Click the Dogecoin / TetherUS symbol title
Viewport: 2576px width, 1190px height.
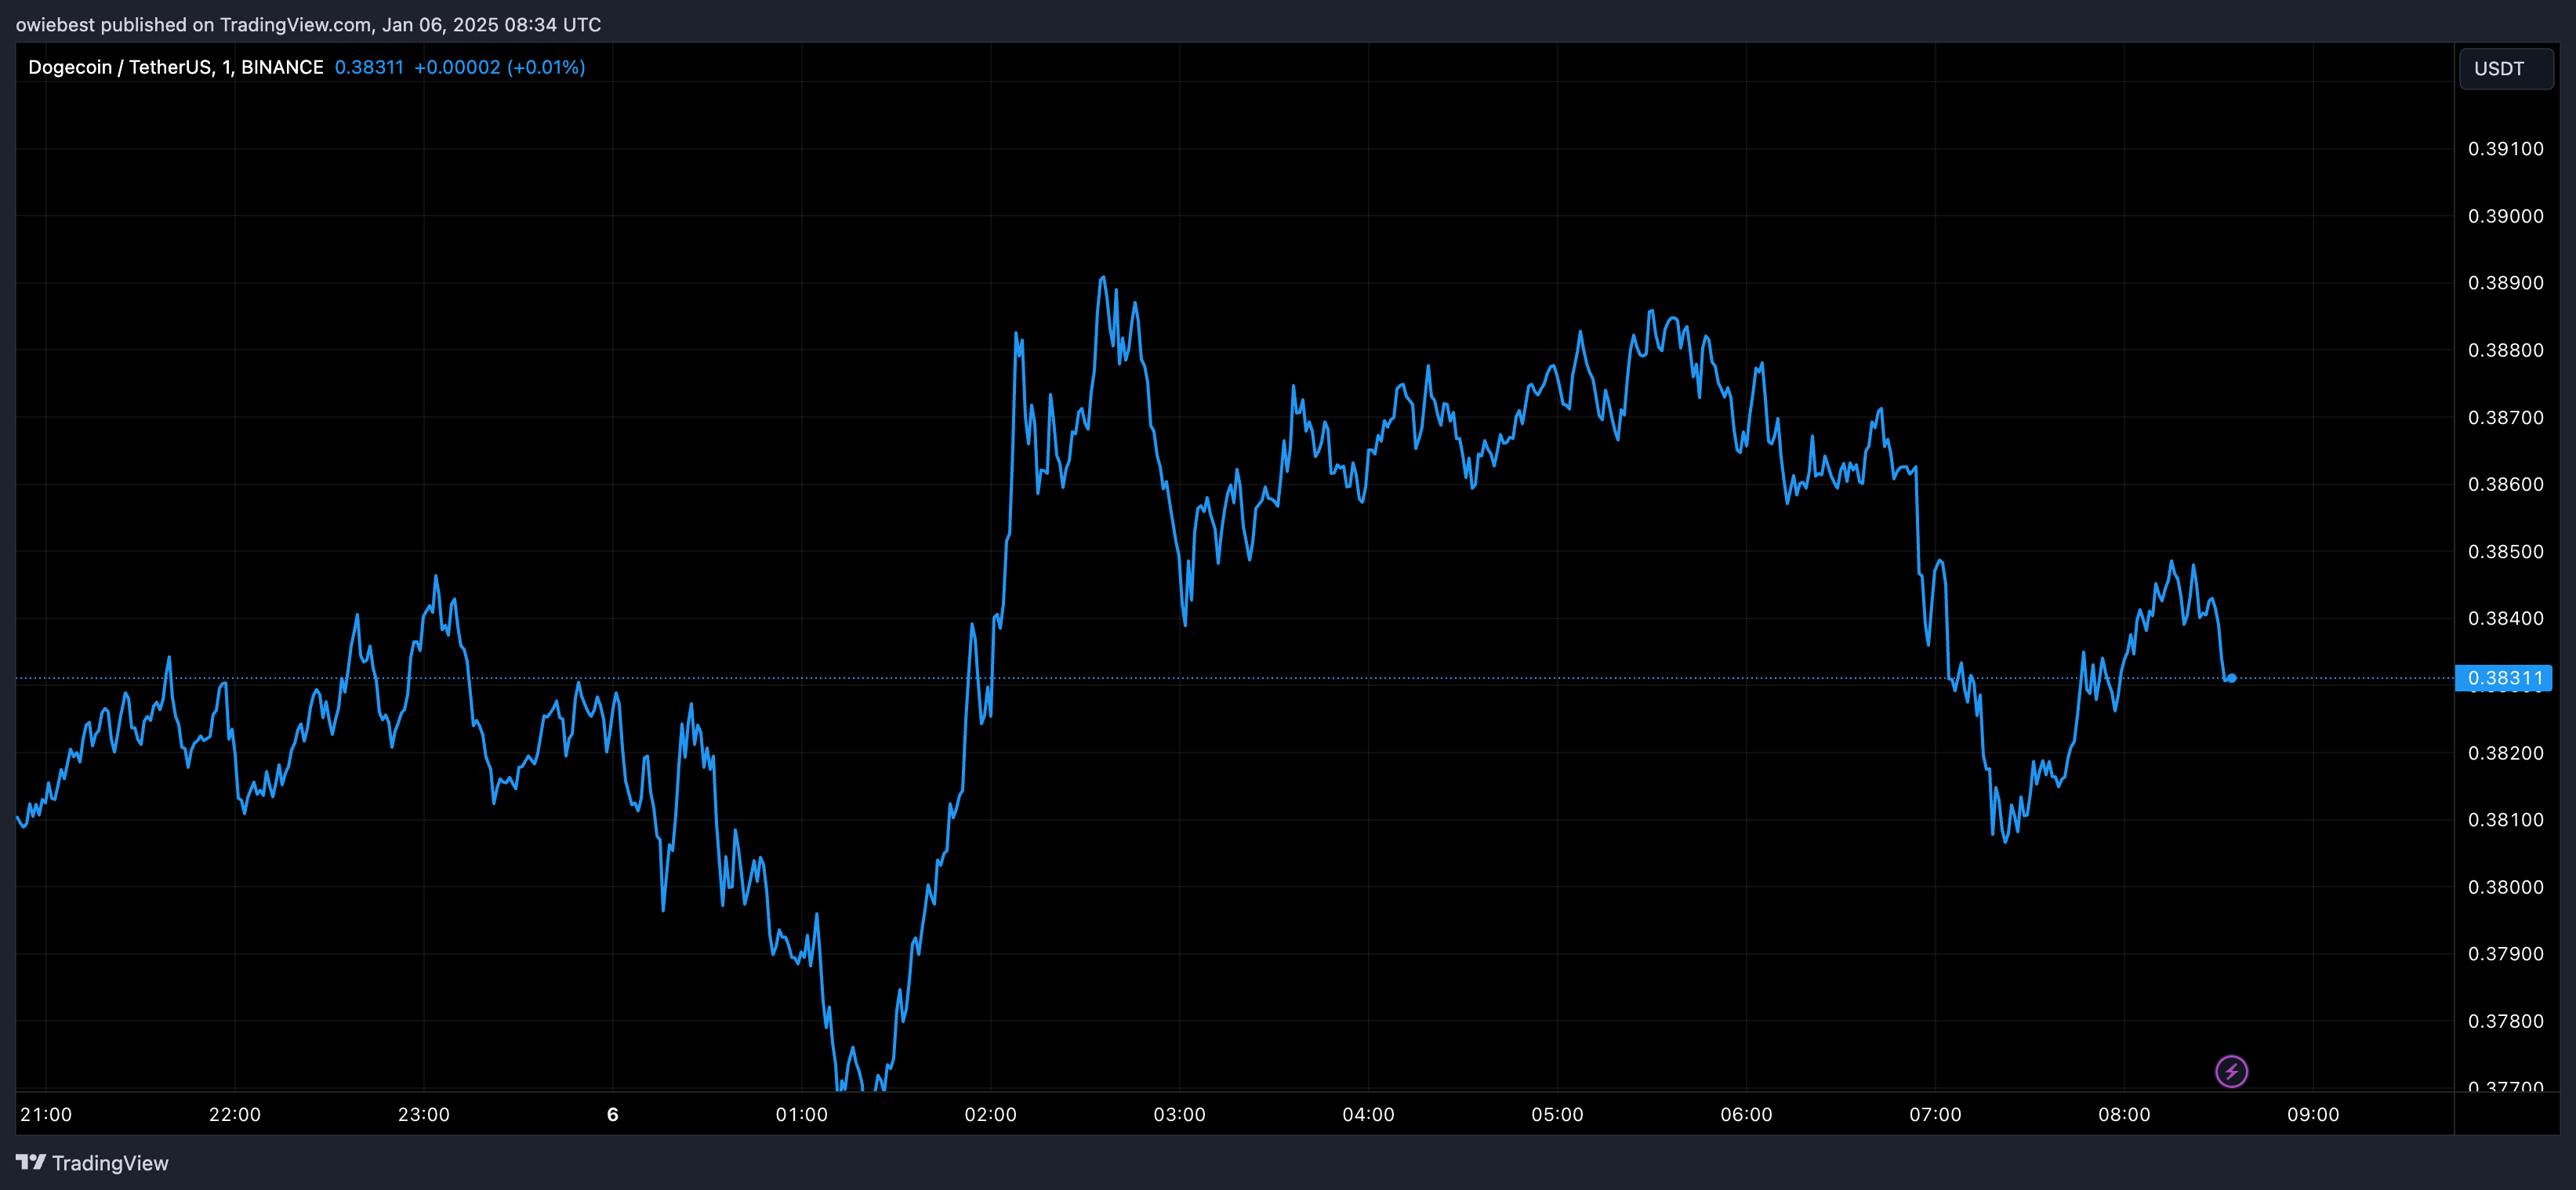click(x=176, y=67)
